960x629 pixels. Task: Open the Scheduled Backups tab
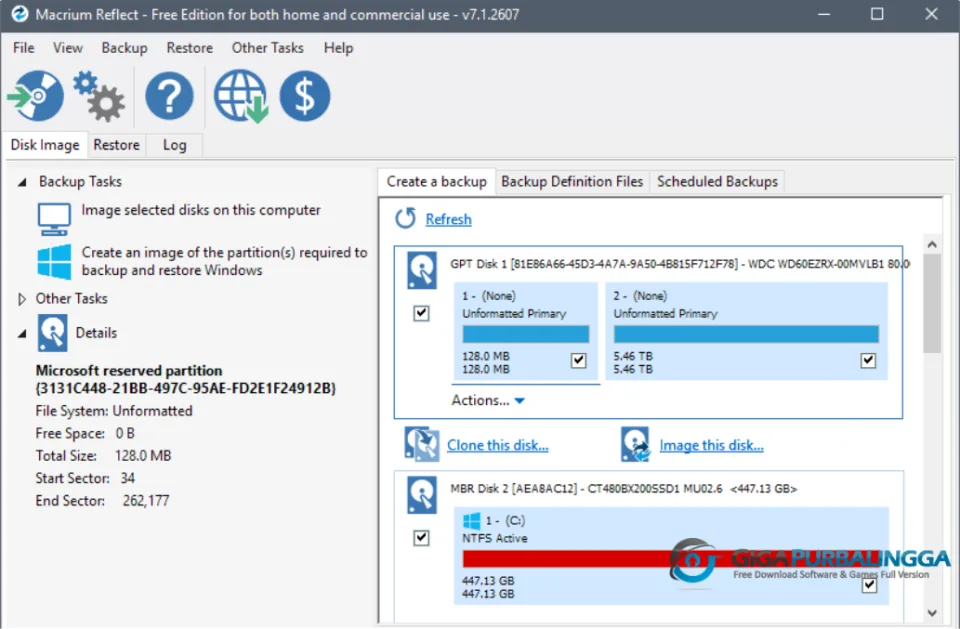coord(717,182)
